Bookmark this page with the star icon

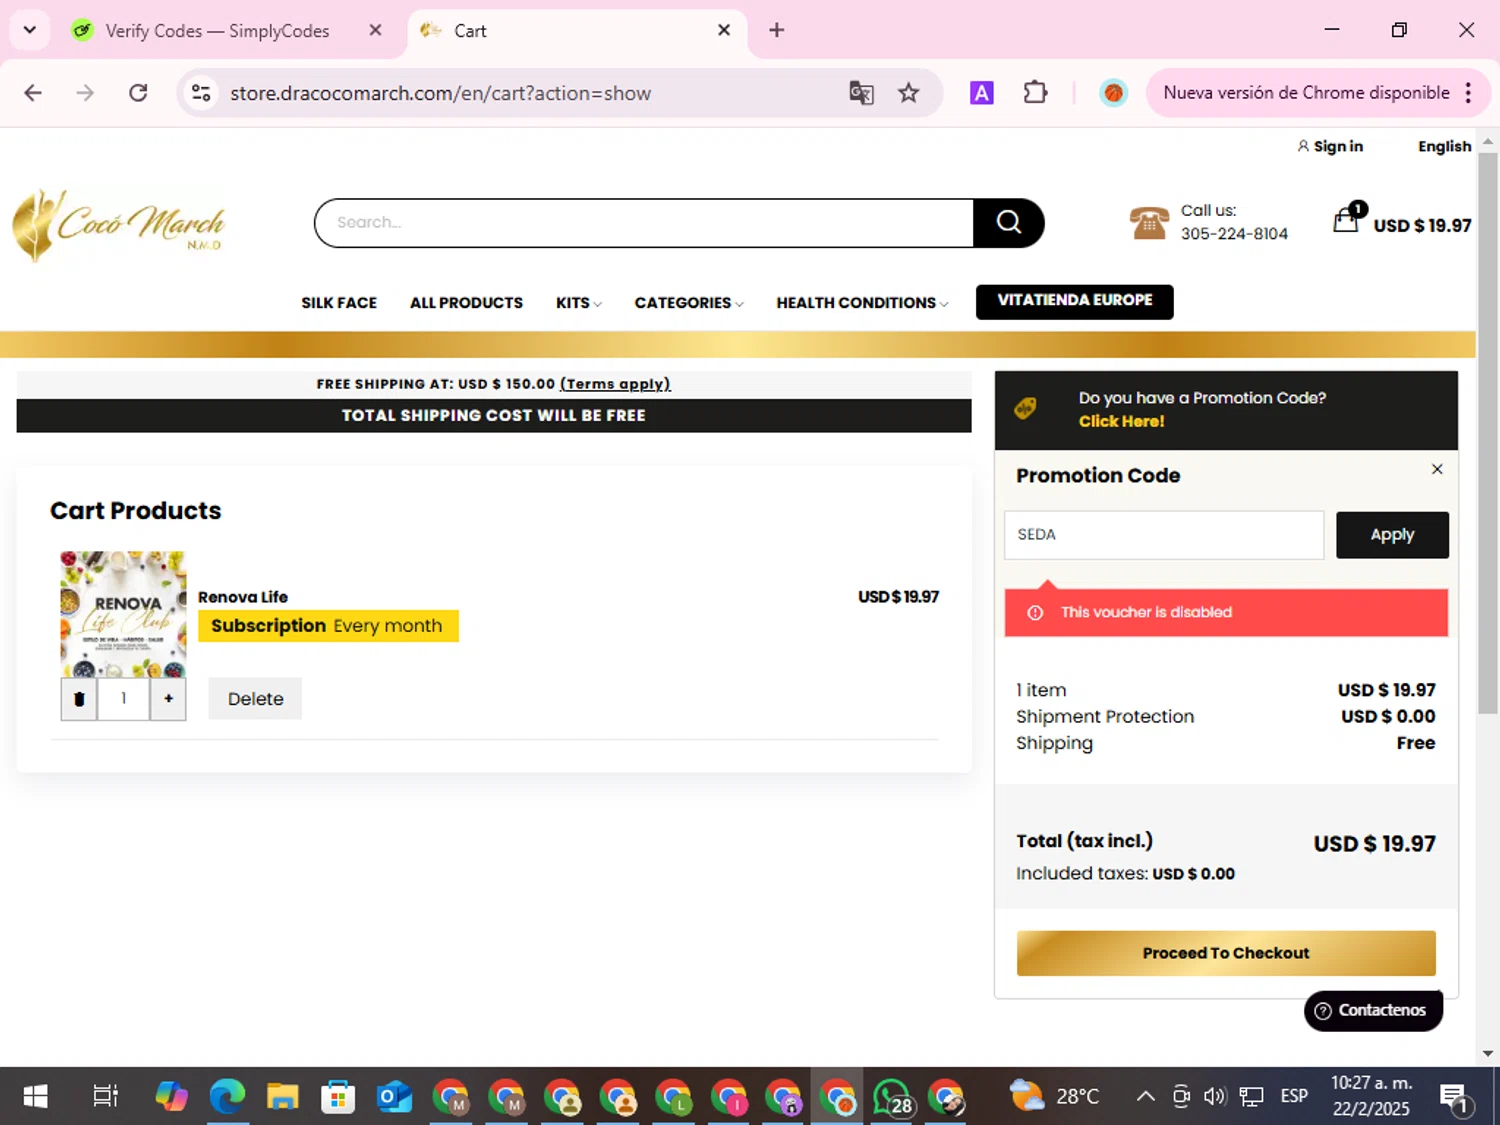pyautogui.click(x=908, y=93)
